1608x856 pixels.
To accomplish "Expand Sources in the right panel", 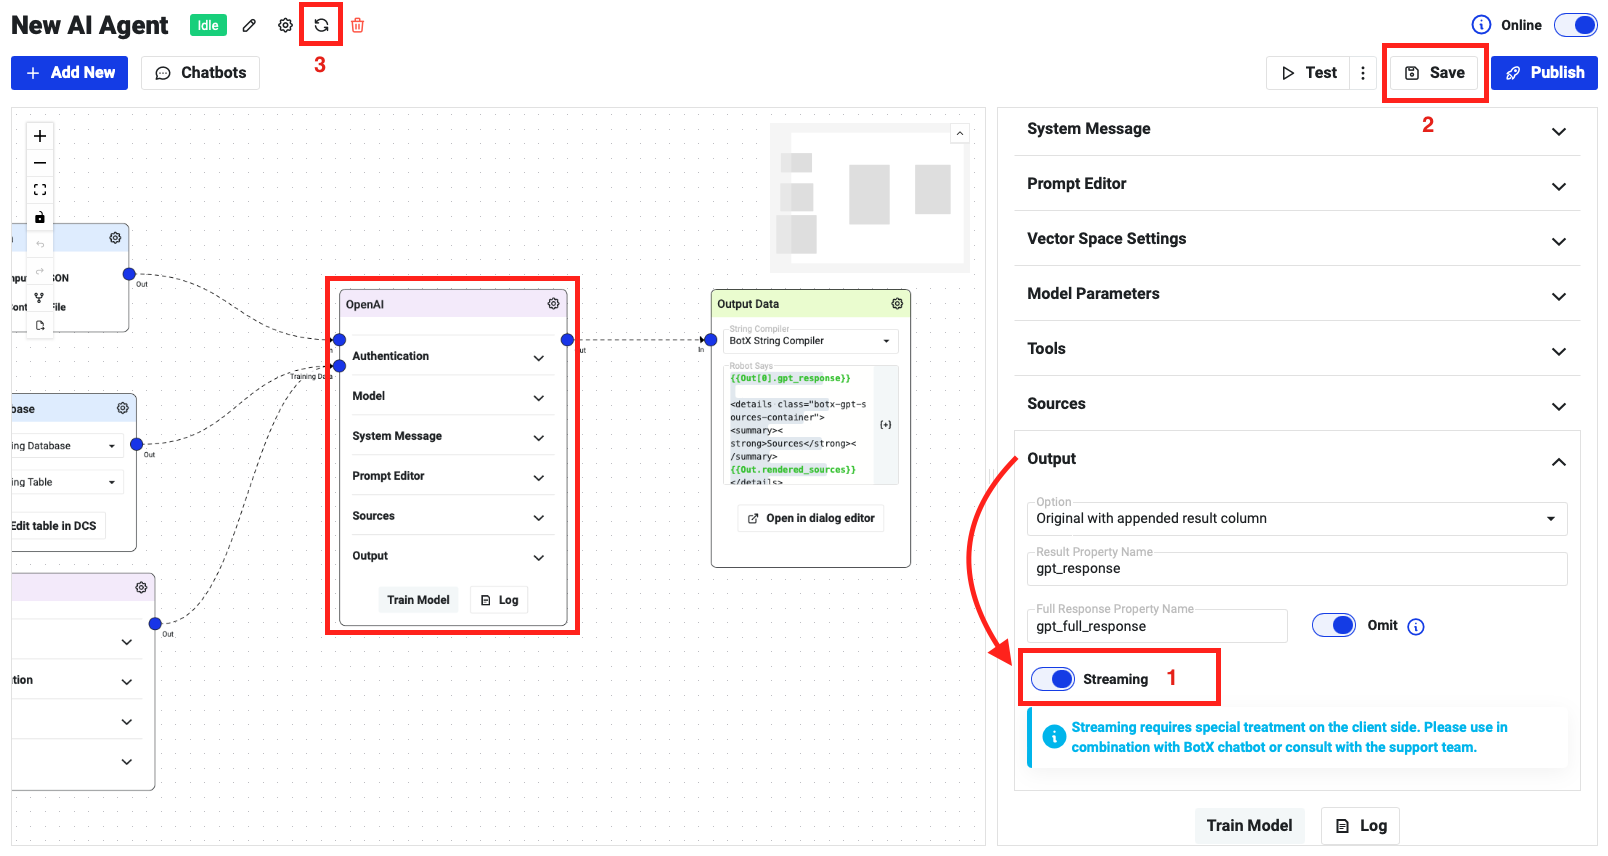I will click(x=1297, y=404).
